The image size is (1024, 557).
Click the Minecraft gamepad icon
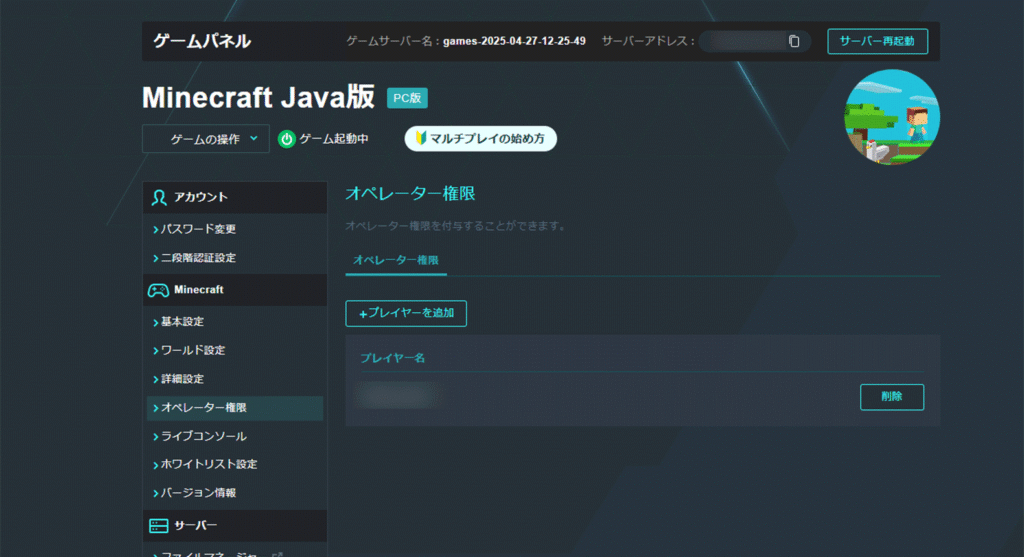[158, 290]
